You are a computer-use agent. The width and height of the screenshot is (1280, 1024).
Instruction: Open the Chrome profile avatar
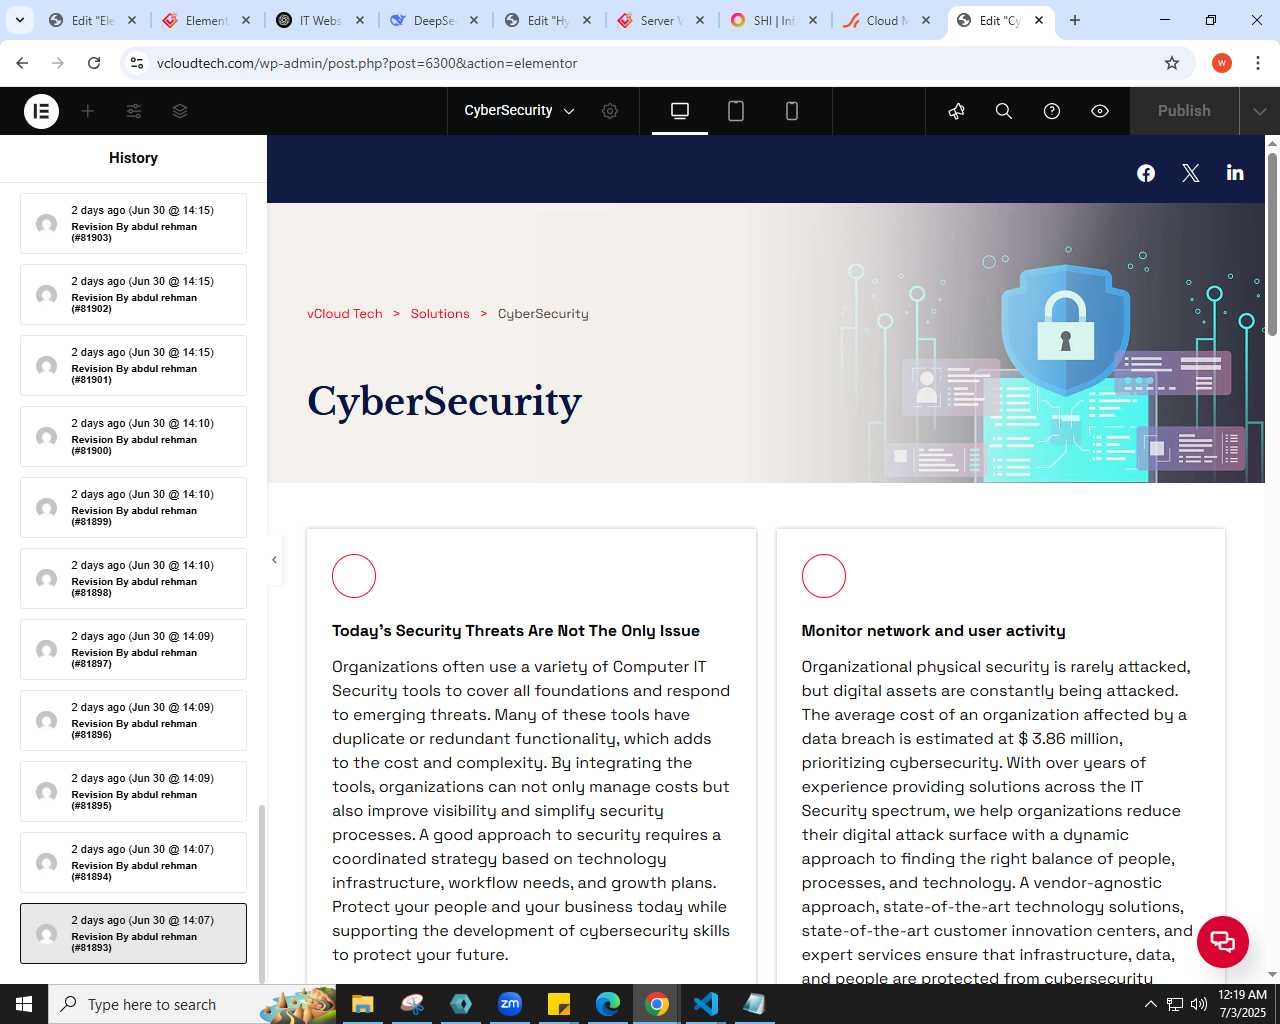click(1222, 63)
